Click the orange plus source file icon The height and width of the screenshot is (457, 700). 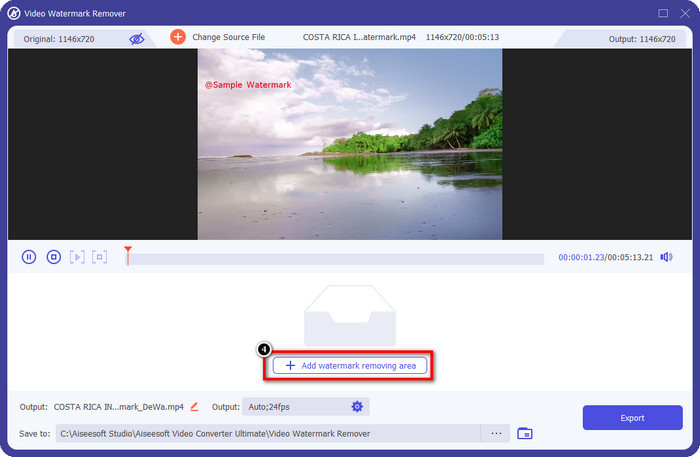(177, 37)
